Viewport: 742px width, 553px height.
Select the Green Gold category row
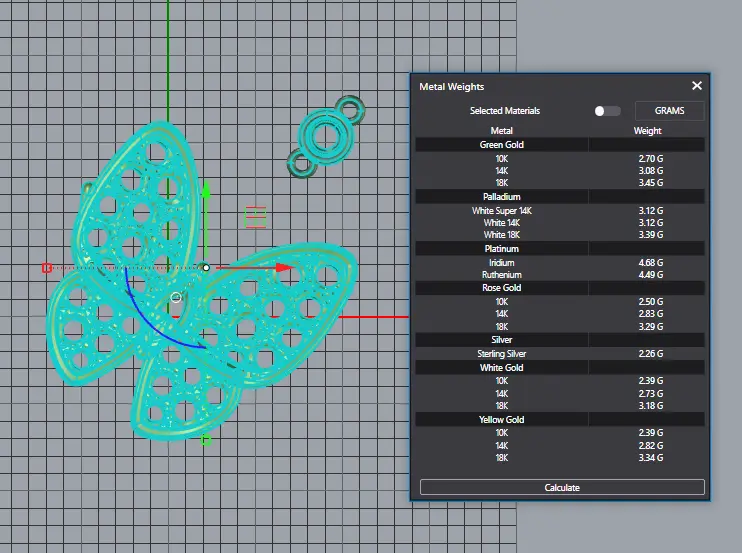pyautogui.click(x=560, y=145)
